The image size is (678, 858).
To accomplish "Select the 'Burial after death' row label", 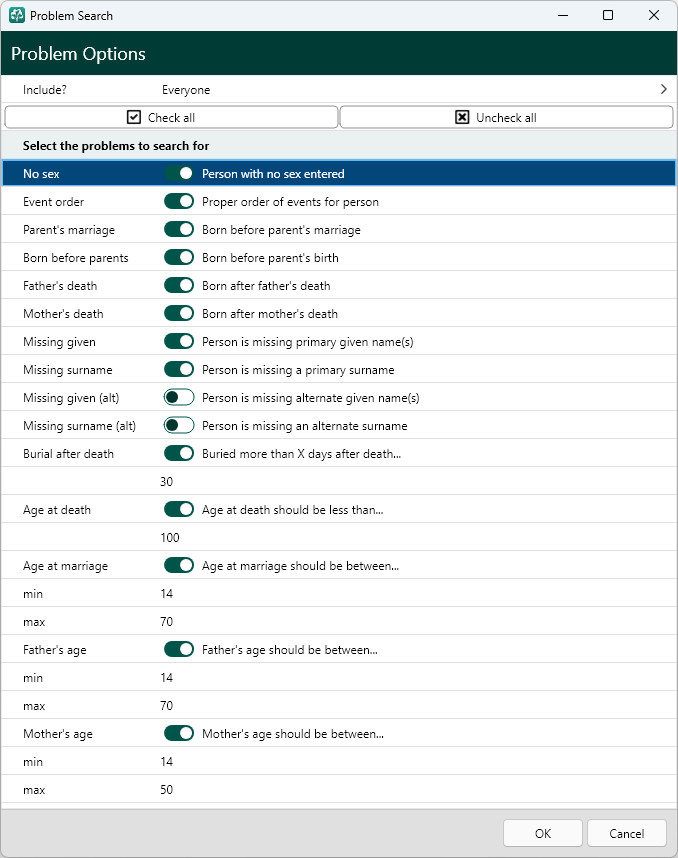I will pos(68,454).
